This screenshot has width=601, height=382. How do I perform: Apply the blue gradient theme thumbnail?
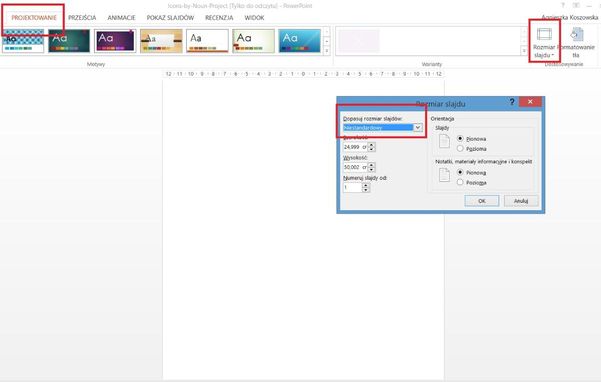click(299, 41)
